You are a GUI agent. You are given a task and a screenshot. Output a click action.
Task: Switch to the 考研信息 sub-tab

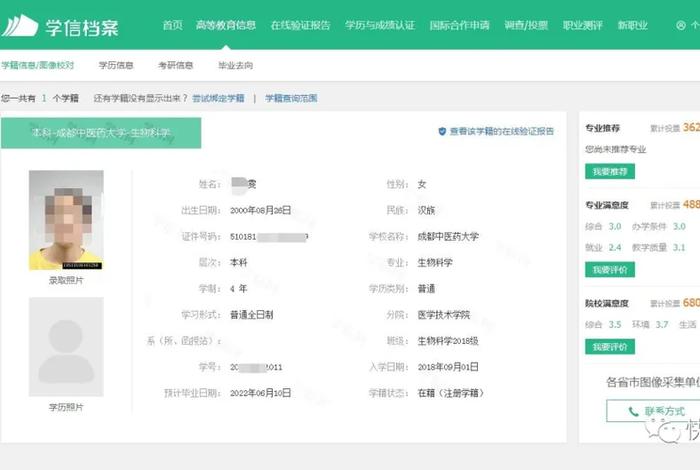point(175,65)
